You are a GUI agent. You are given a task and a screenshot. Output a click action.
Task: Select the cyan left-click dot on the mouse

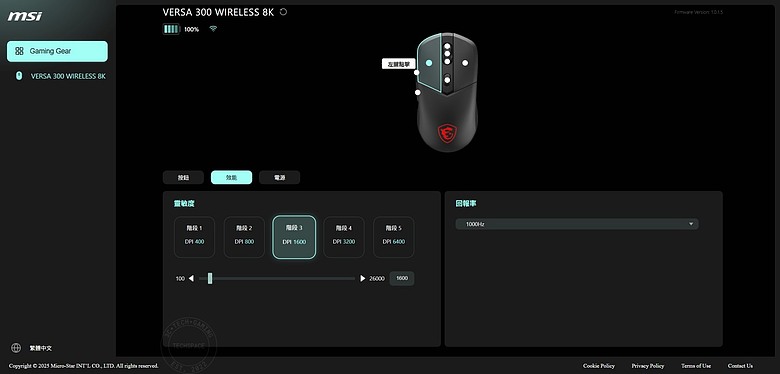click(x=429, y=63)
